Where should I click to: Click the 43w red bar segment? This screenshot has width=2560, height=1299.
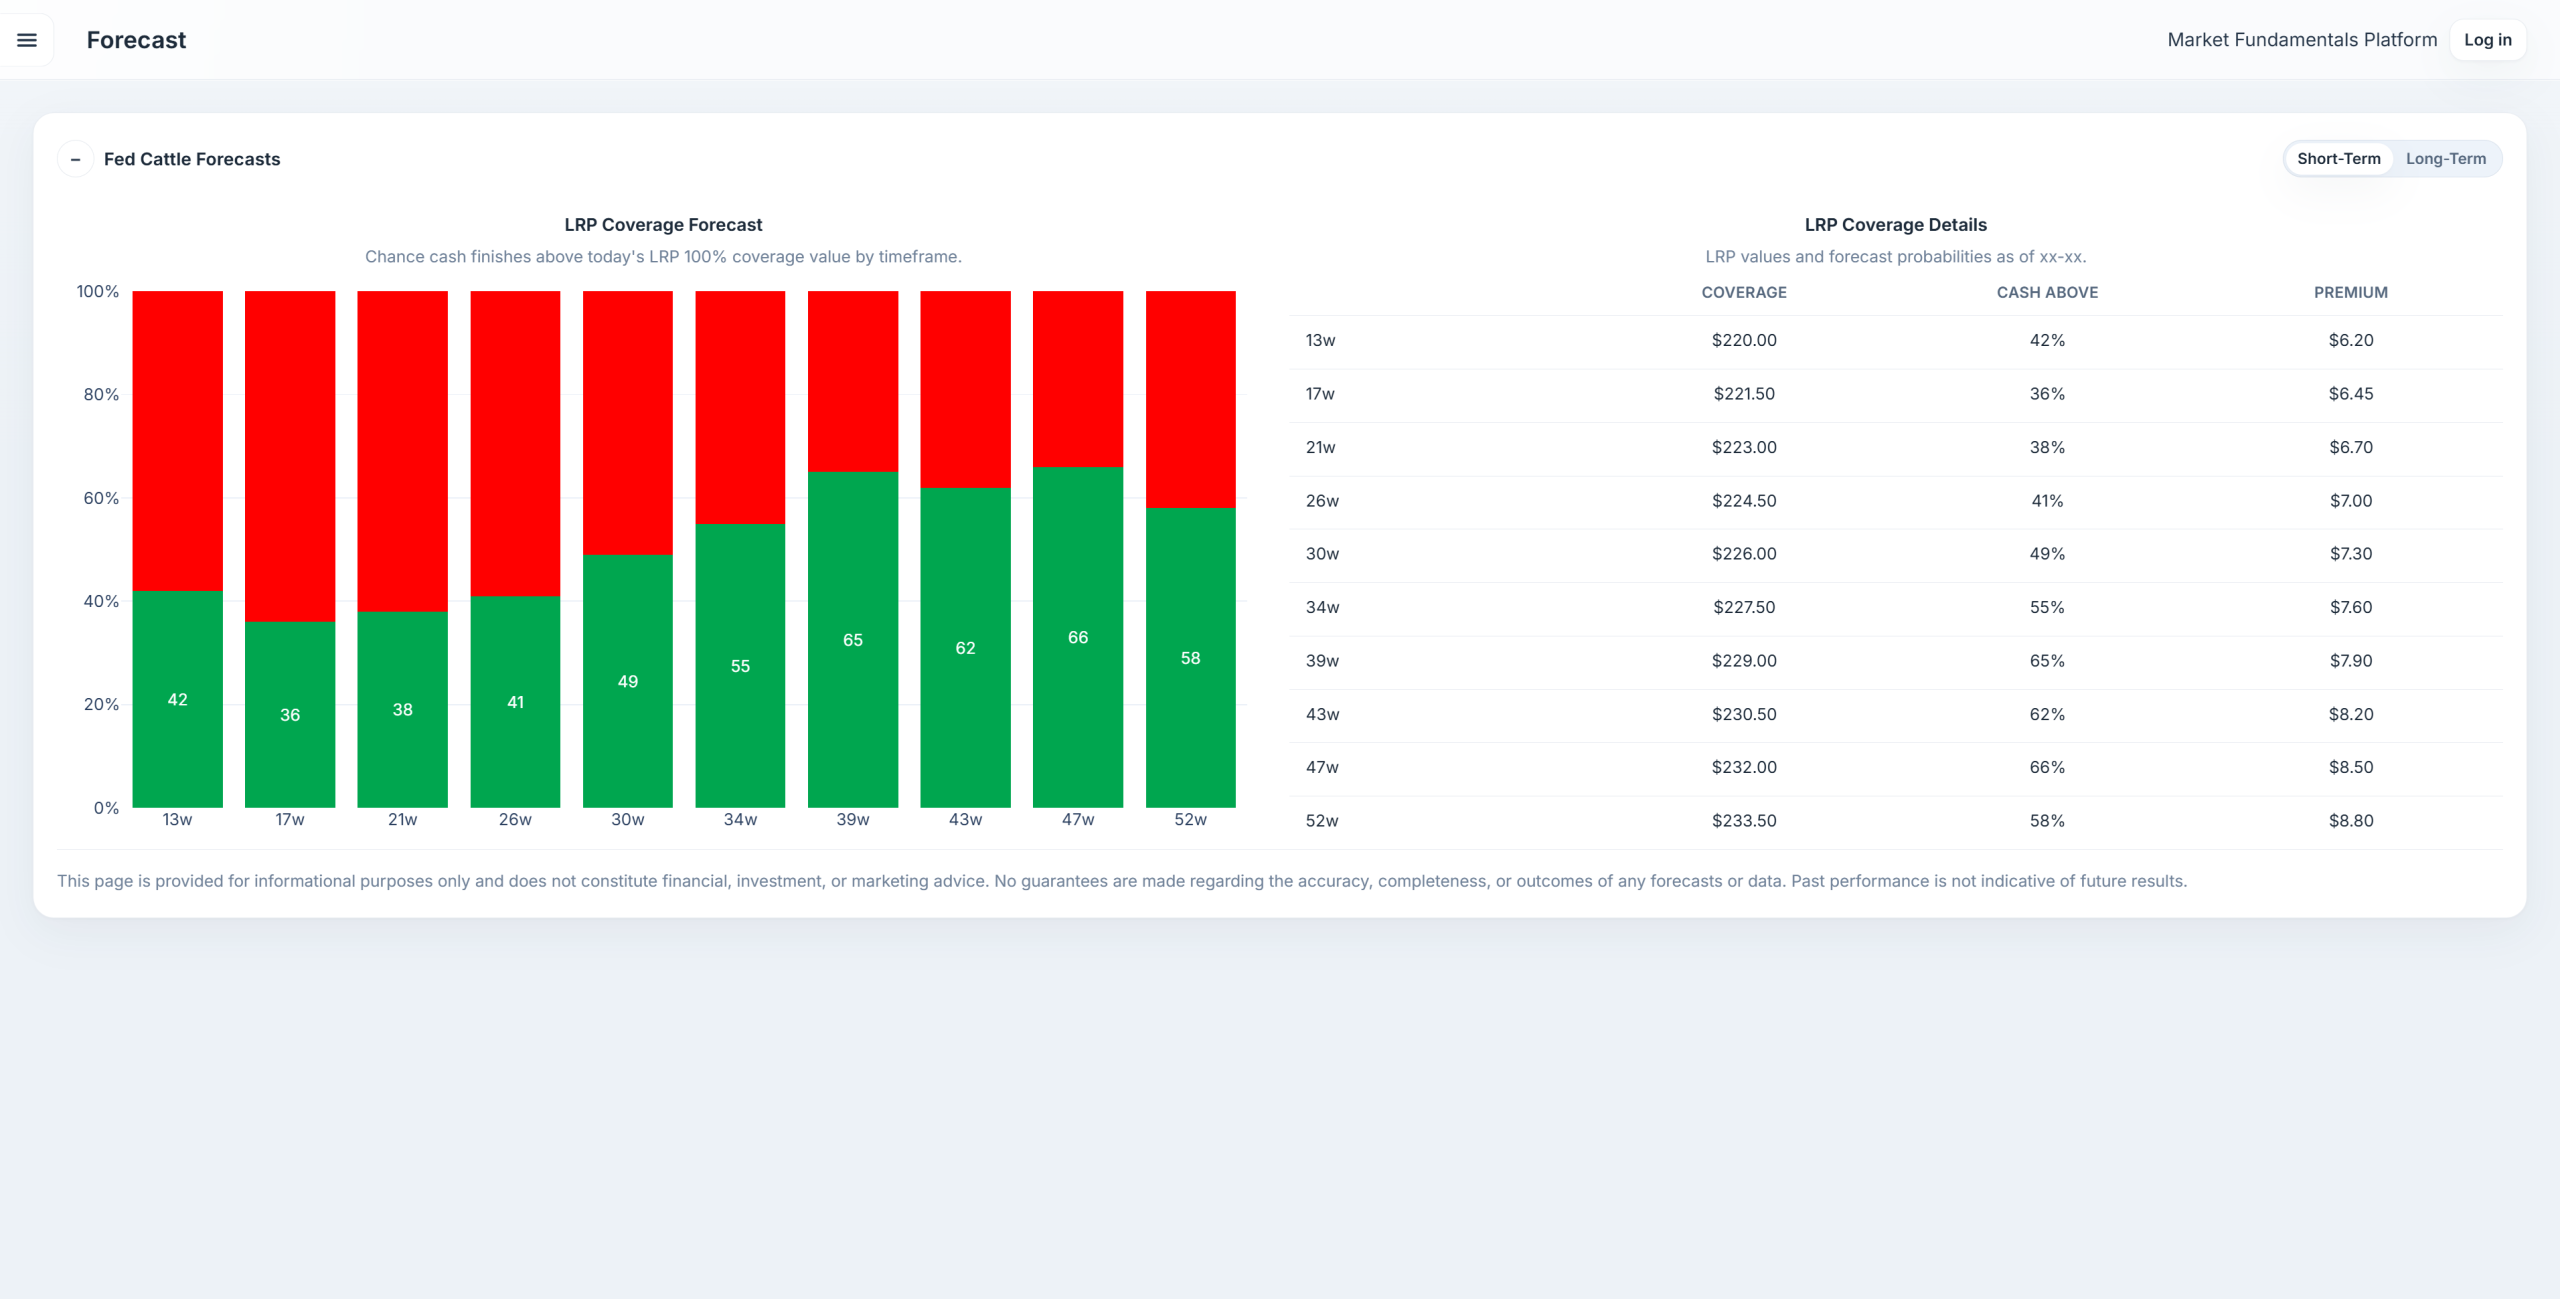(x=966, y=389)
